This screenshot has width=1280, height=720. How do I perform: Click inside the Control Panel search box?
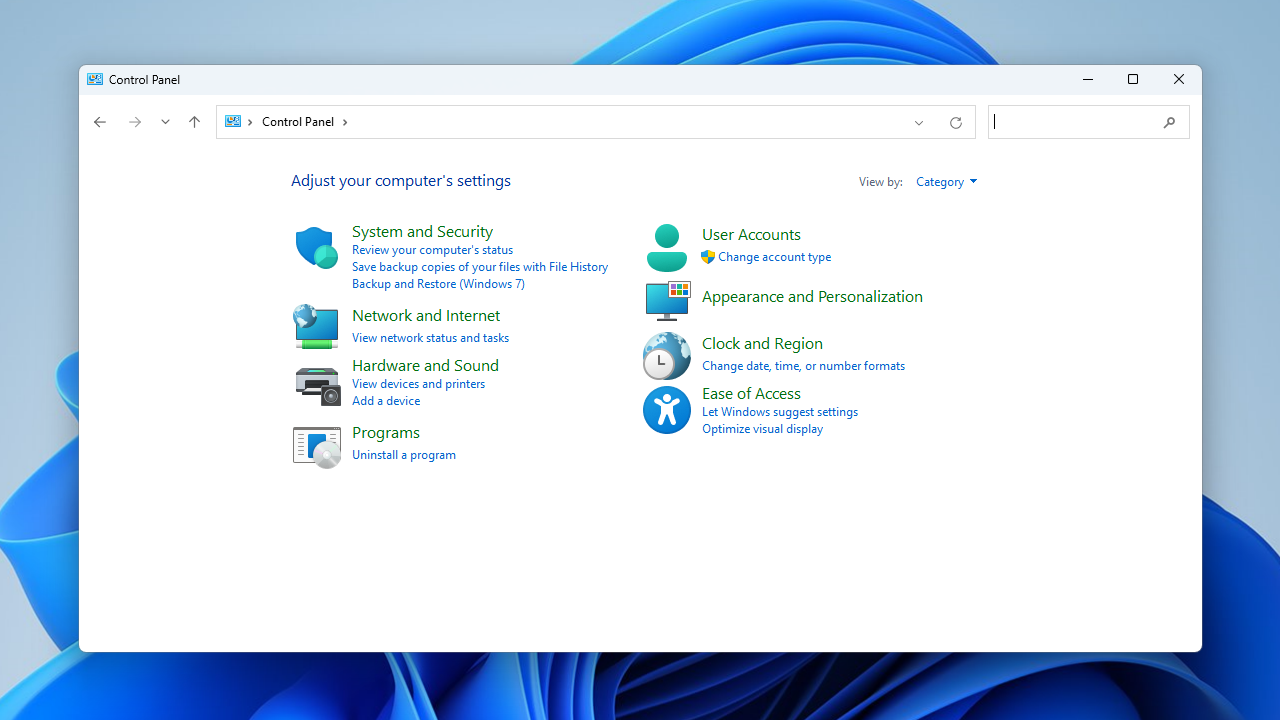tap(1075, 122)
